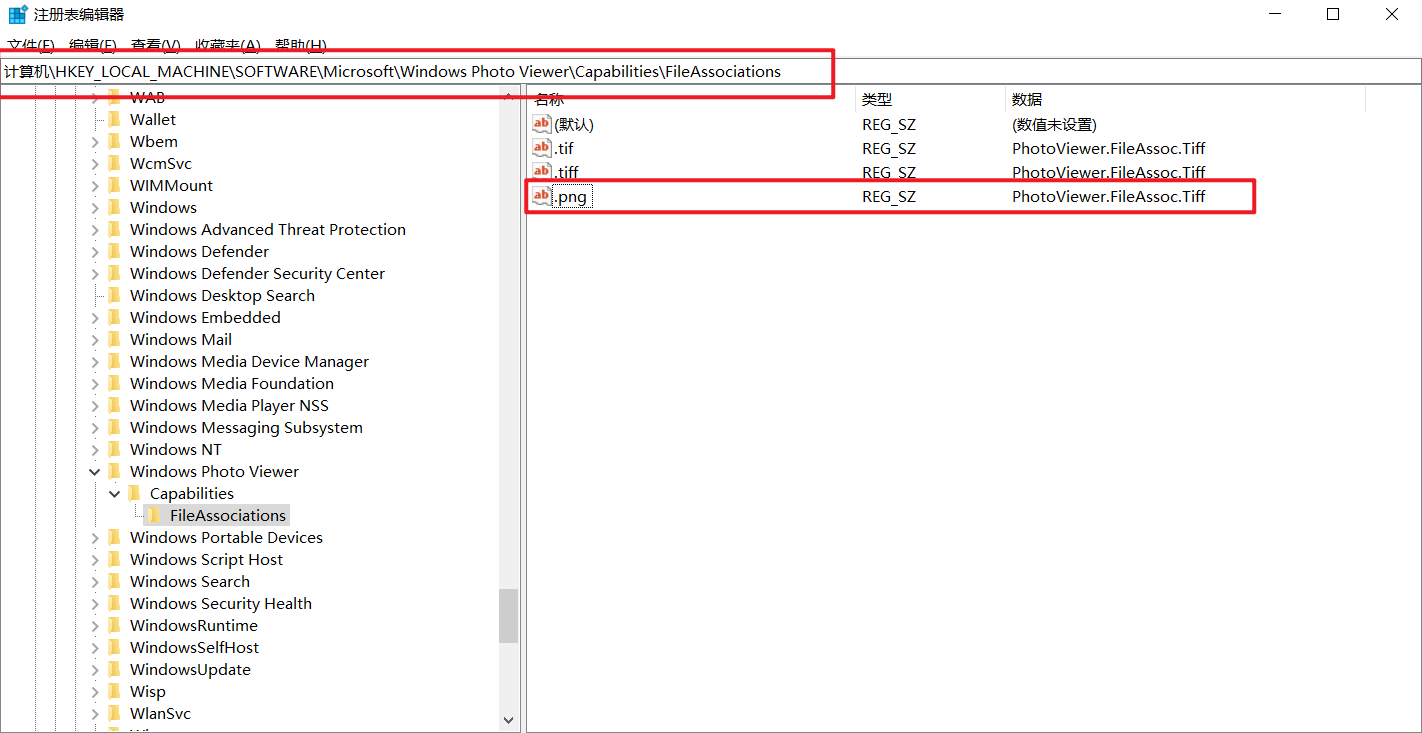Open the 收藏夹(A) menu

click(x=228, y=46)
